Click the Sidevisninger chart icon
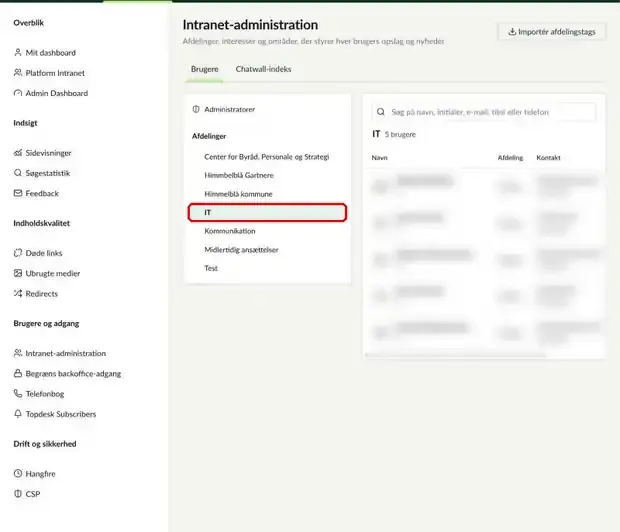620x532 pixels. pos(18,153)
